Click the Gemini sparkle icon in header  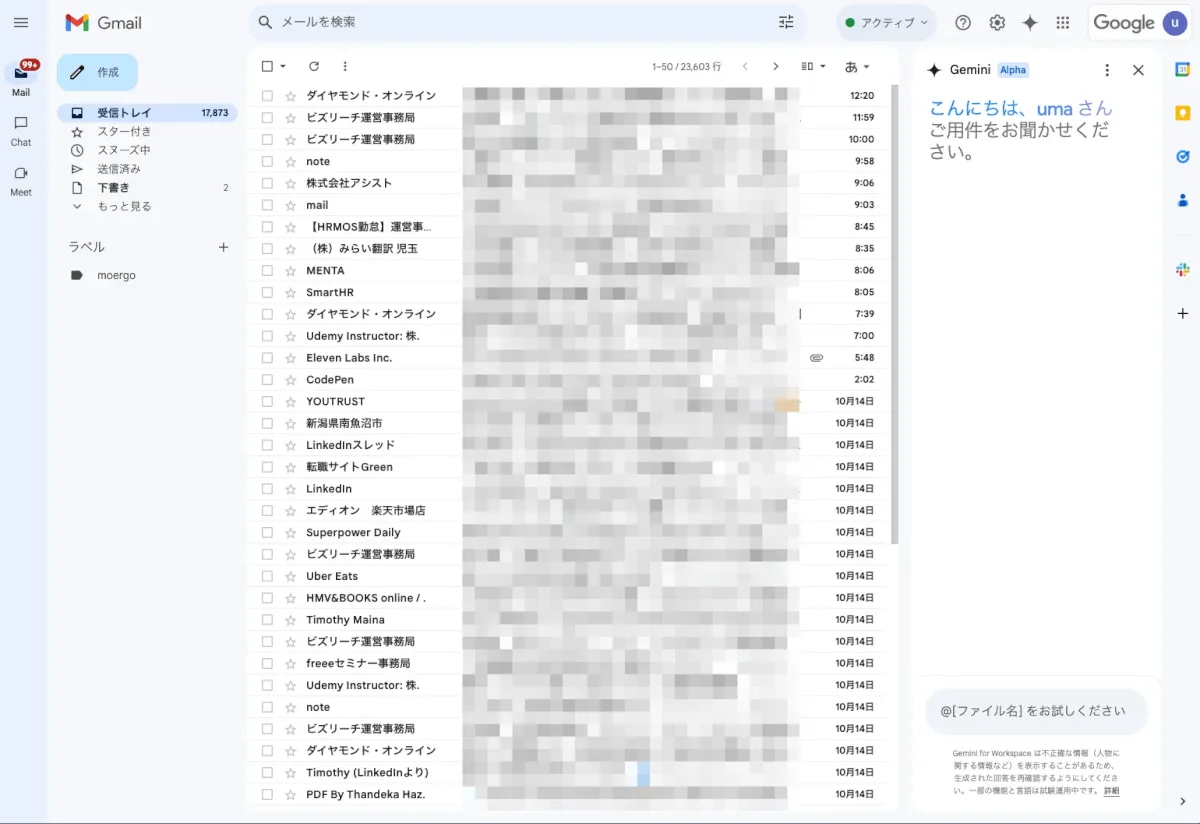(x=1030, y=22)
